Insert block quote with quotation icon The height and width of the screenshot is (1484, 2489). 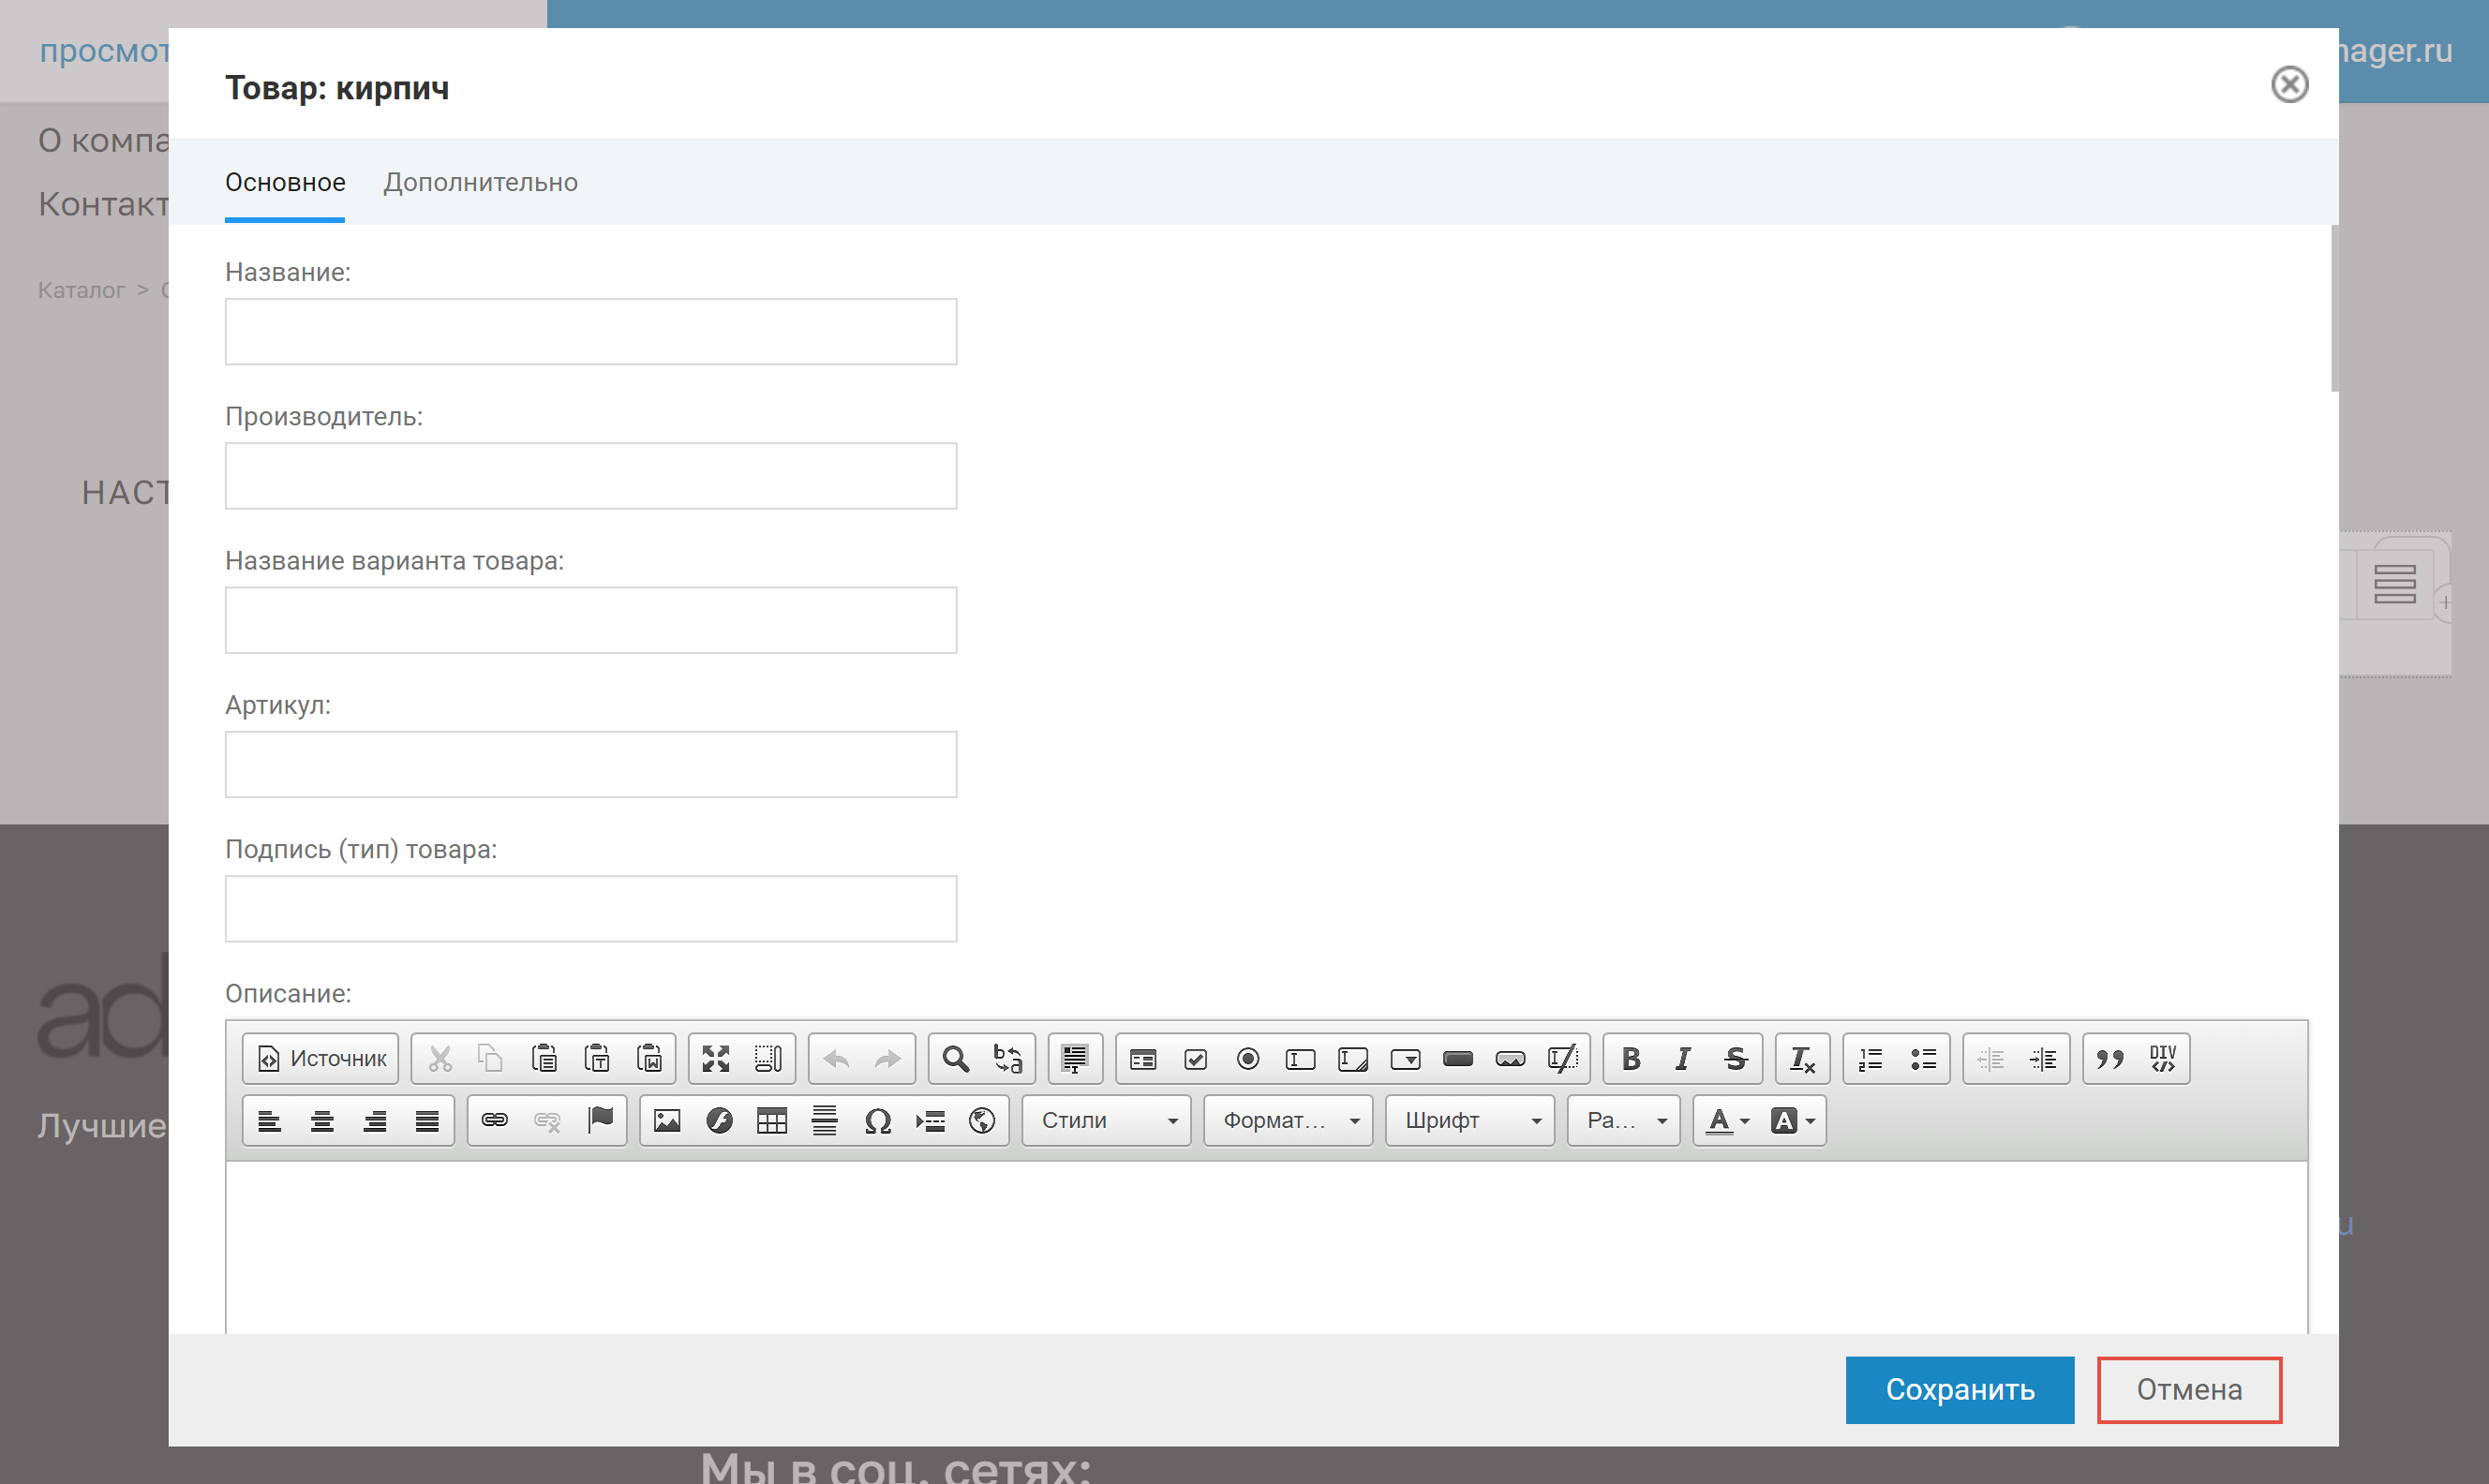[x=2110, y=1058]
